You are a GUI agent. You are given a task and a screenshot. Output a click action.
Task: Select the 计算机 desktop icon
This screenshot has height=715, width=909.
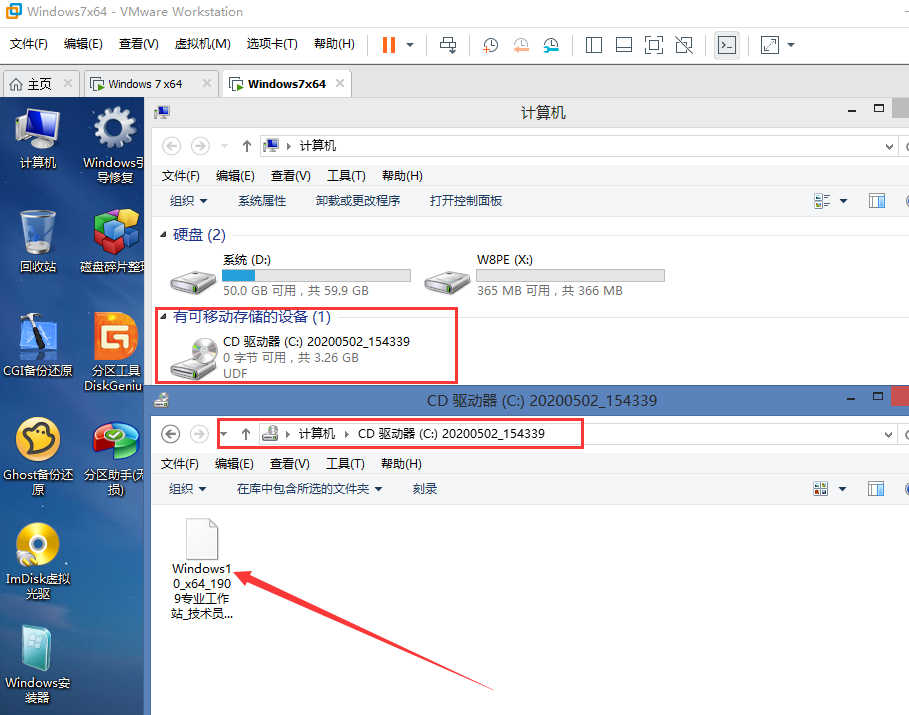[x=38, y=139]
